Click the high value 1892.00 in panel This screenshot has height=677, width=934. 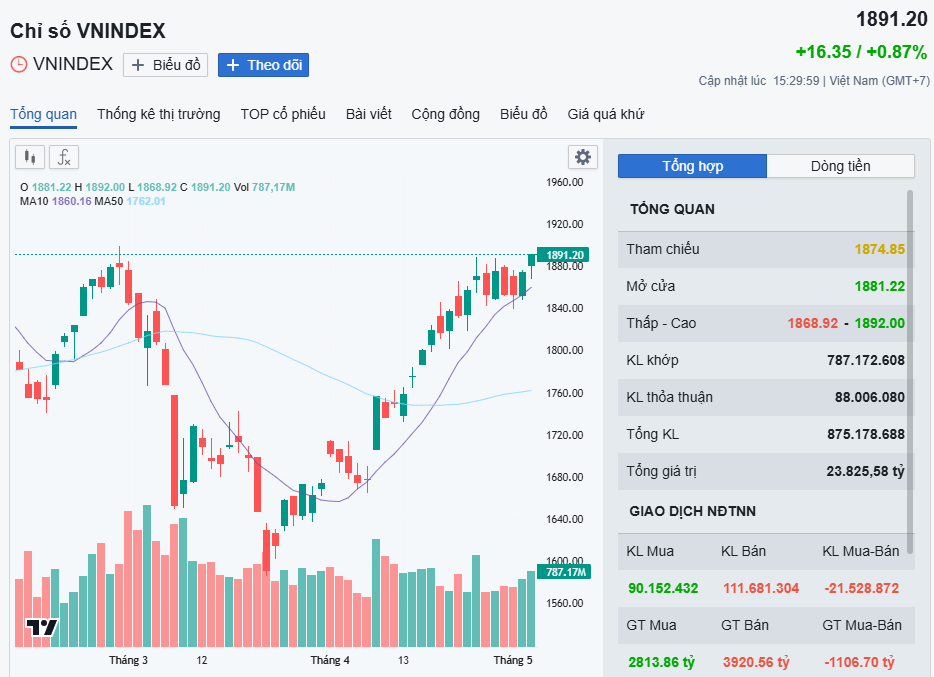pyautogui.click(x=880, y=323)
